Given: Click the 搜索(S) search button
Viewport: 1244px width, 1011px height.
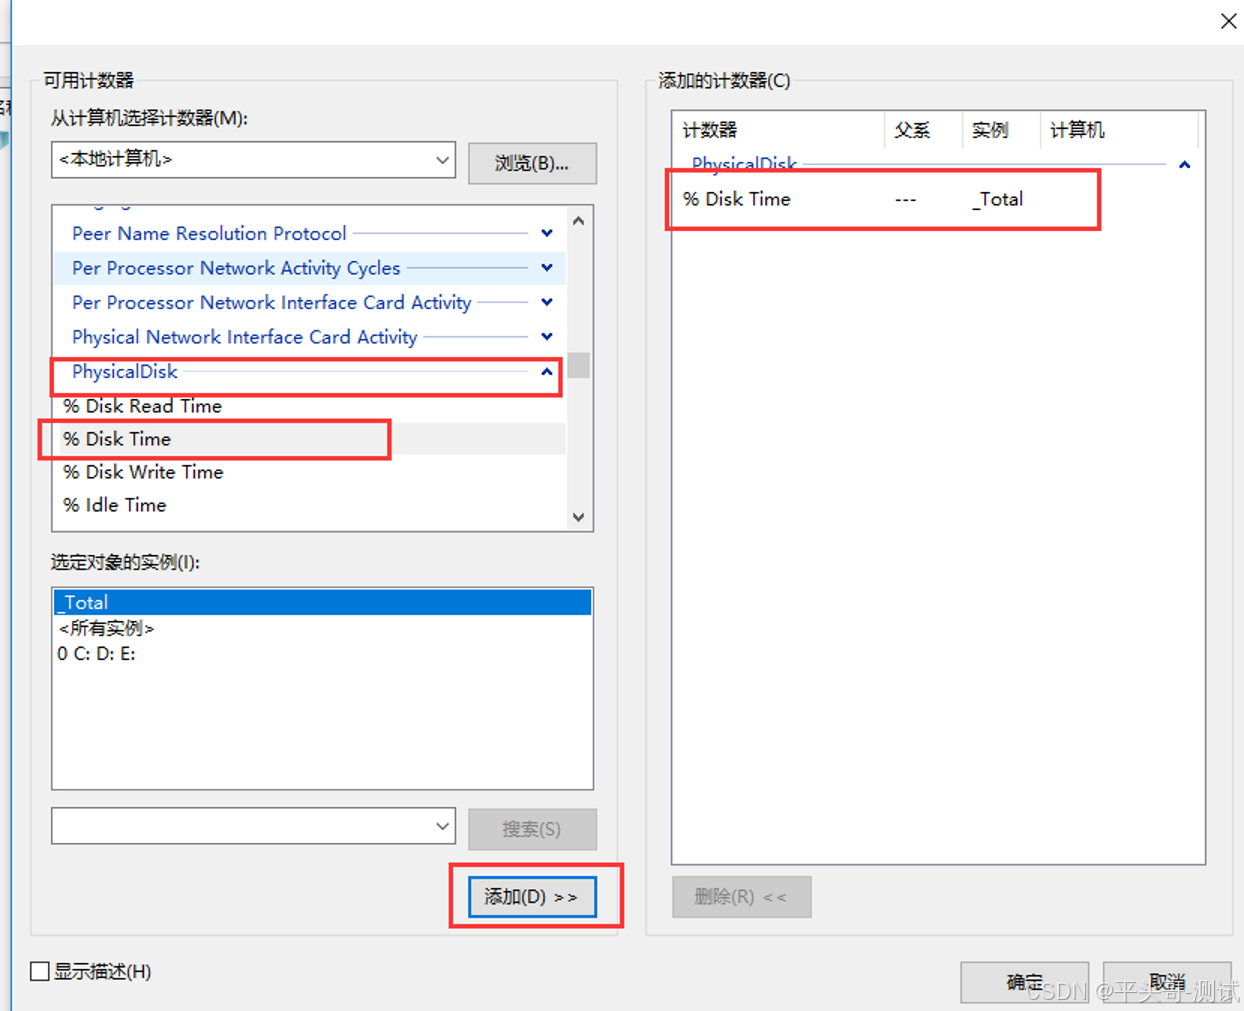Looking at the screenshot, I should 532,829.
